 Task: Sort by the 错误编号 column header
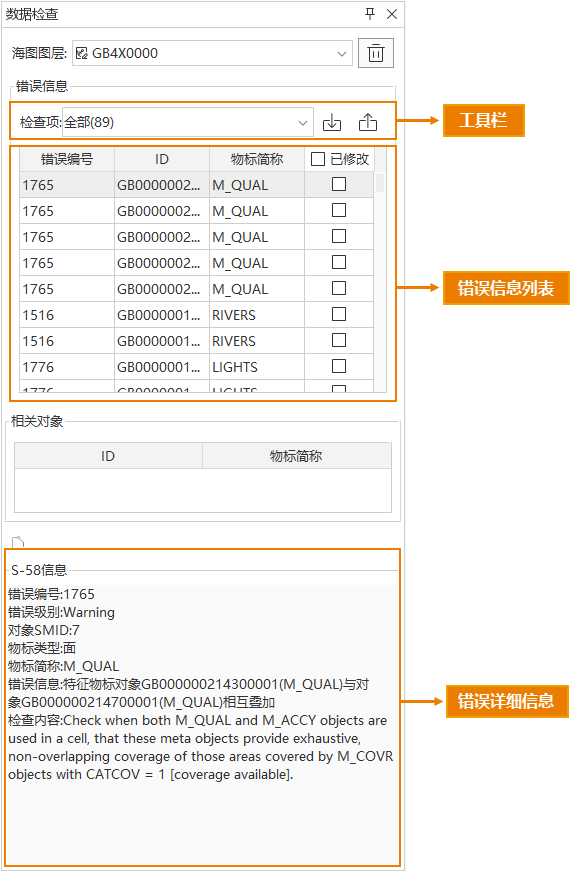click(x=67, y=159)
